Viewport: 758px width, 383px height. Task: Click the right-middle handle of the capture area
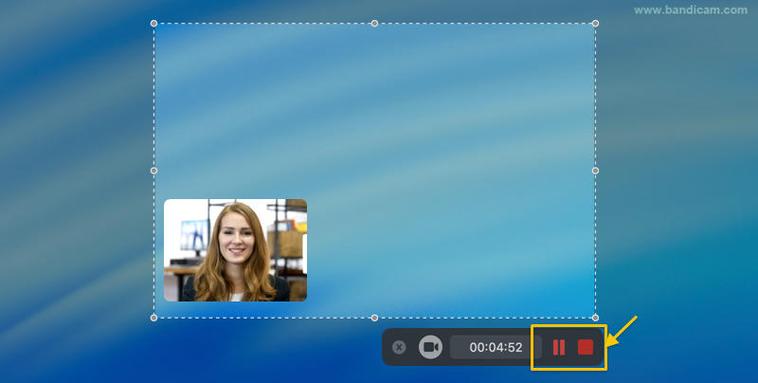(595, 170)
